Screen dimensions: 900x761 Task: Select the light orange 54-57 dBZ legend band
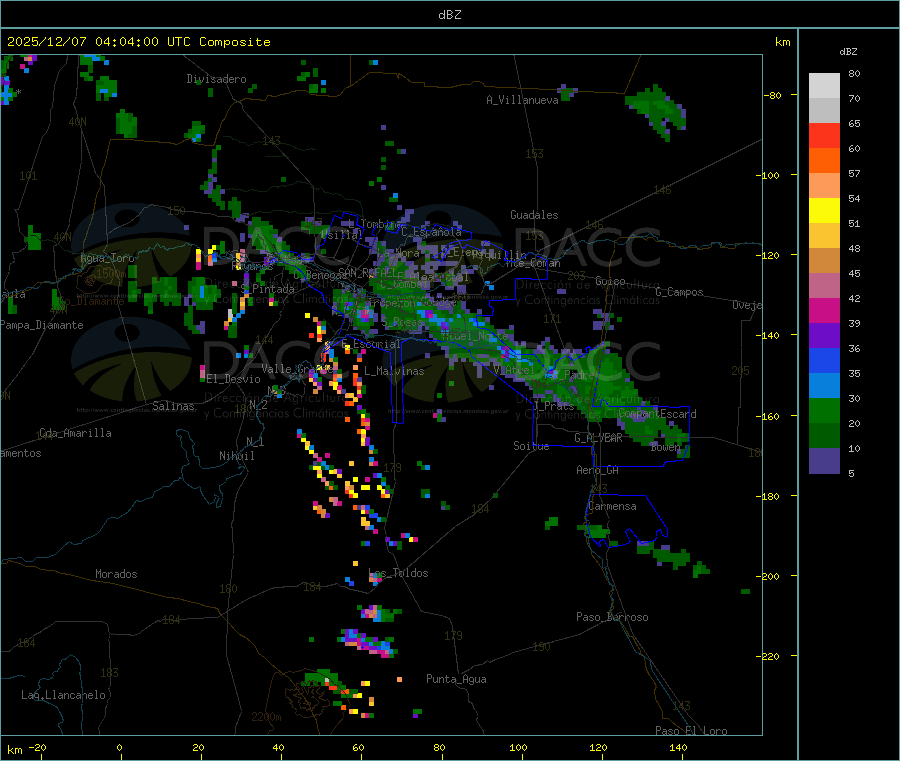click(824, 186)
